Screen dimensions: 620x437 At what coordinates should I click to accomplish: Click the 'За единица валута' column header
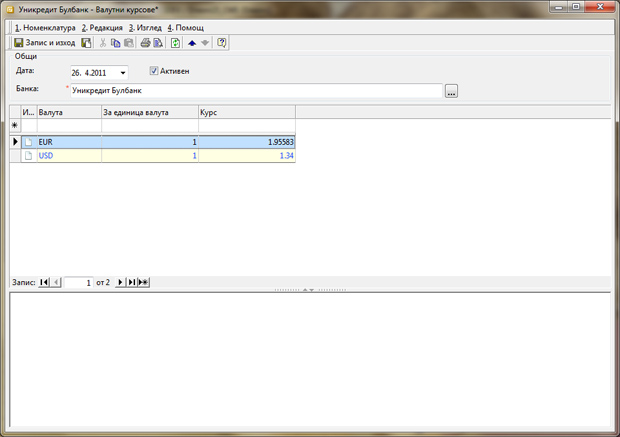150,112
